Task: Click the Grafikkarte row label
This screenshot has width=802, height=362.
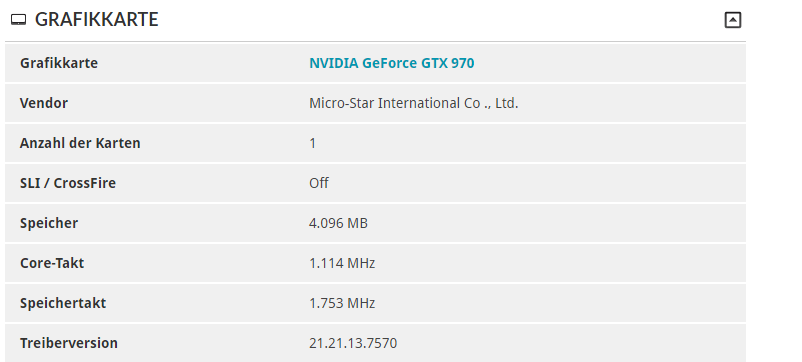Action: click(x=58, y=63)
